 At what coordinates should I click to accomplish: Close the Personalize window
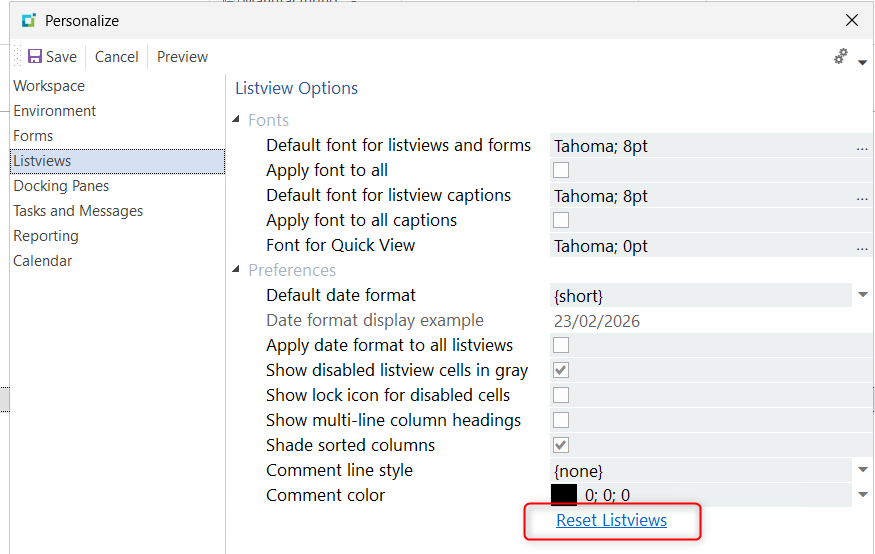coord(851,20)
